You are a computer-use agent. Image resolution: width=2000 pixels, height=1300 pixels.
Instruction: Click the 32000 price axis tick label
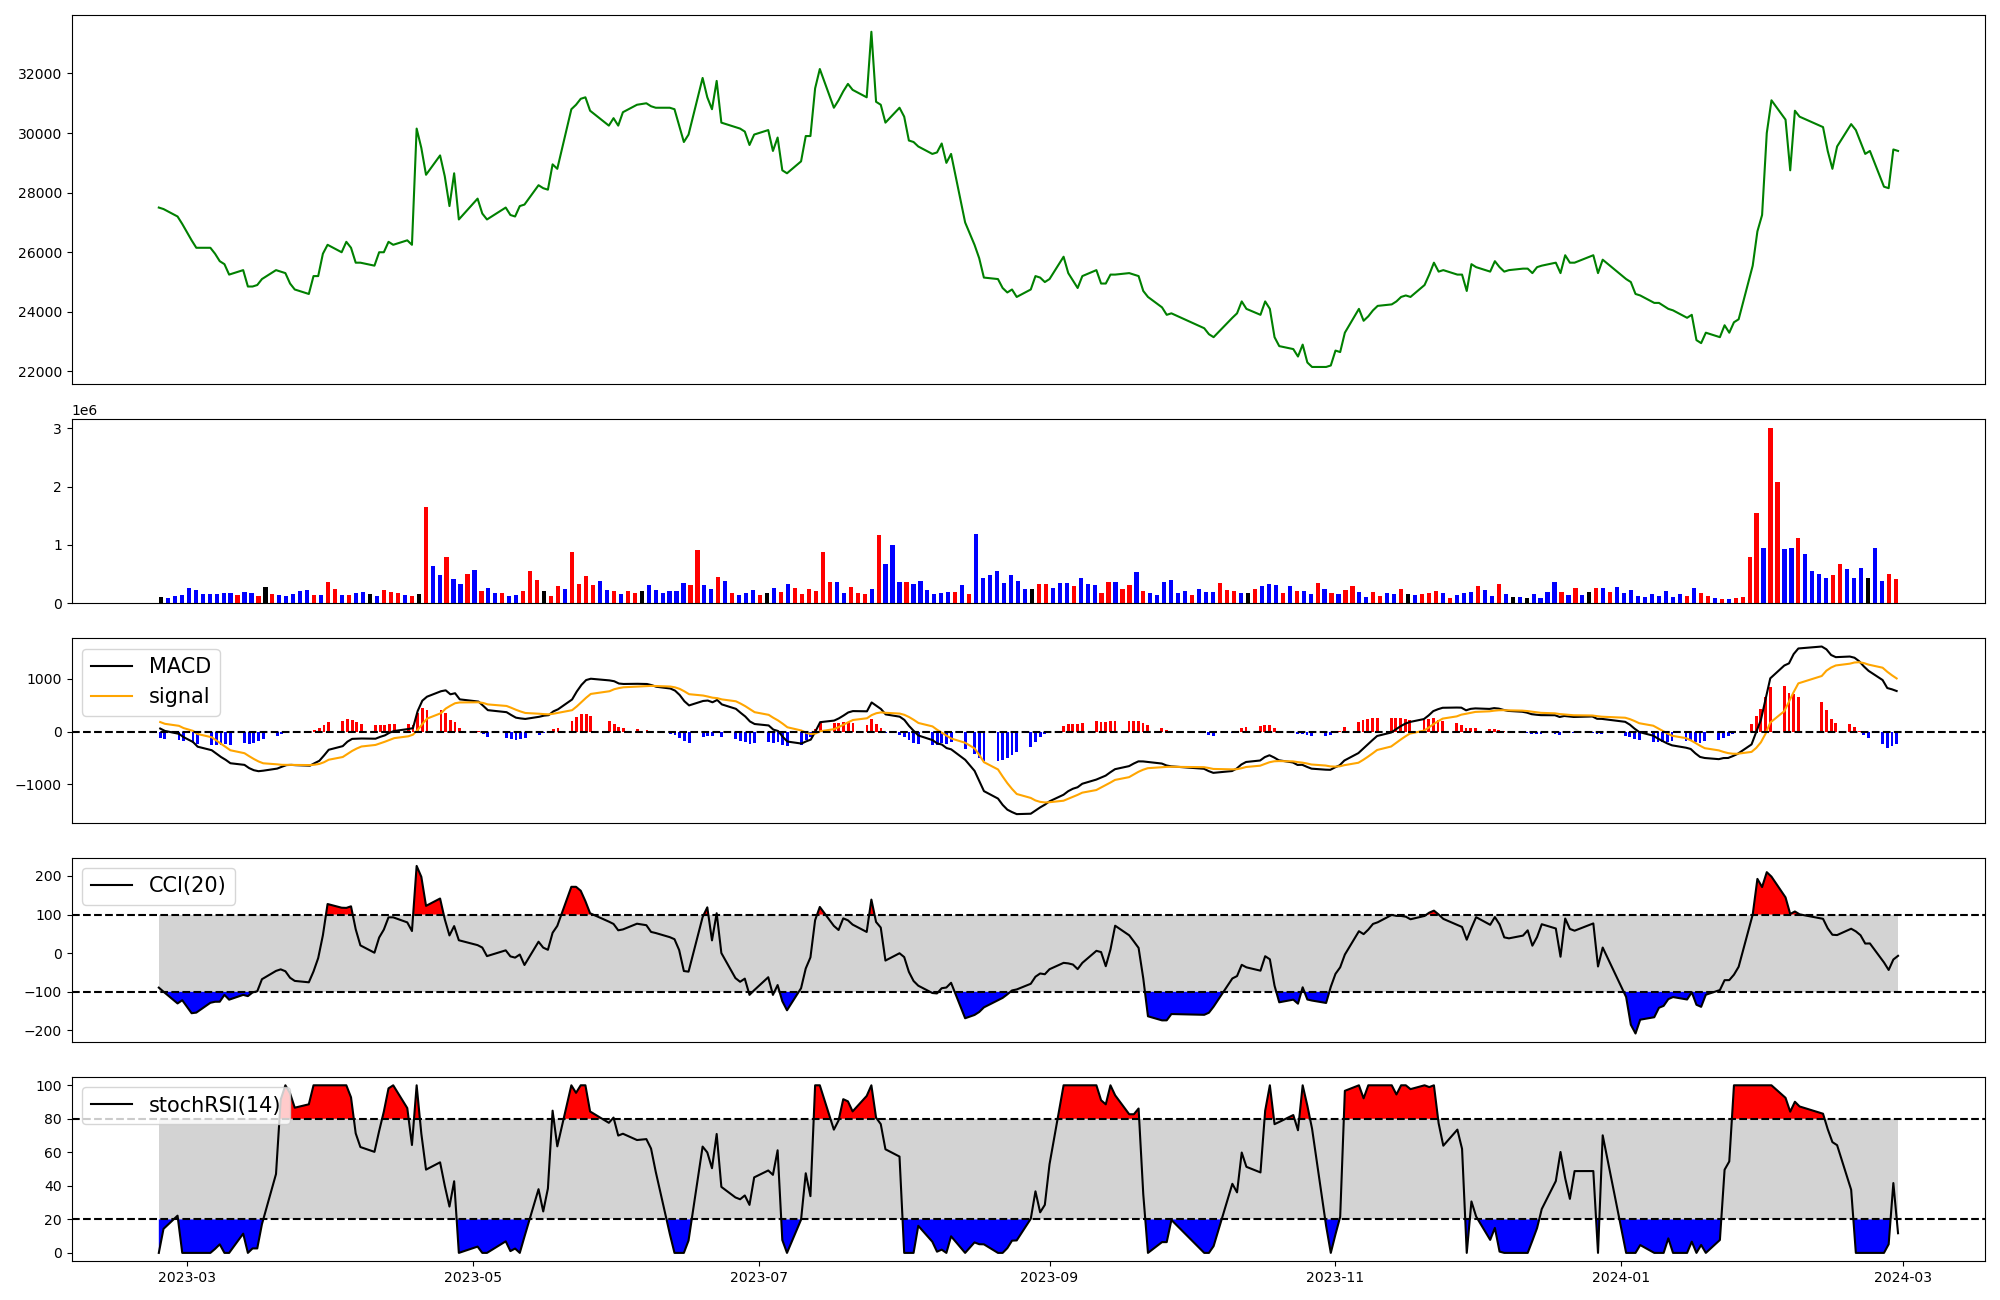(x=40, y=74)
